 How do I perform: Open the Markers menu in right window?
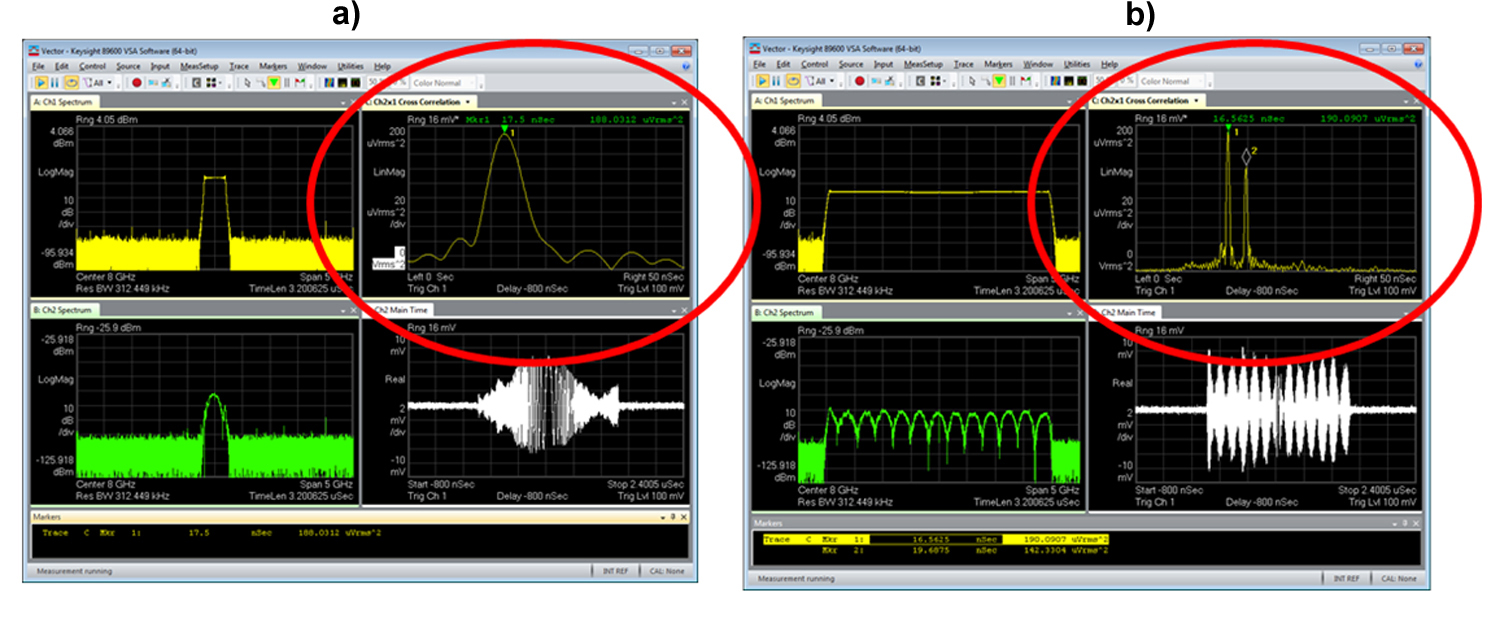pyautogui.click(x=999, y=64)
